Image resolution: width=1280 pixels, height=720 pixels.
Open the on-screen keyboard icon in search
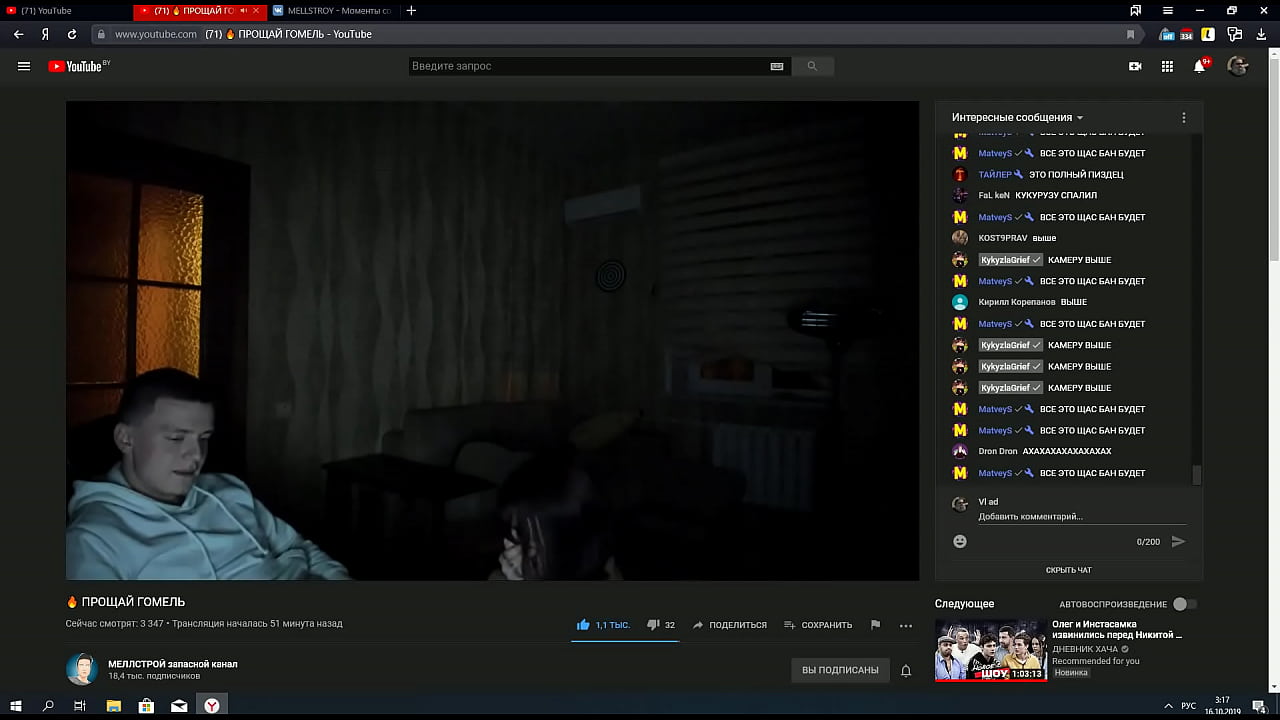(x=777, y=66)
